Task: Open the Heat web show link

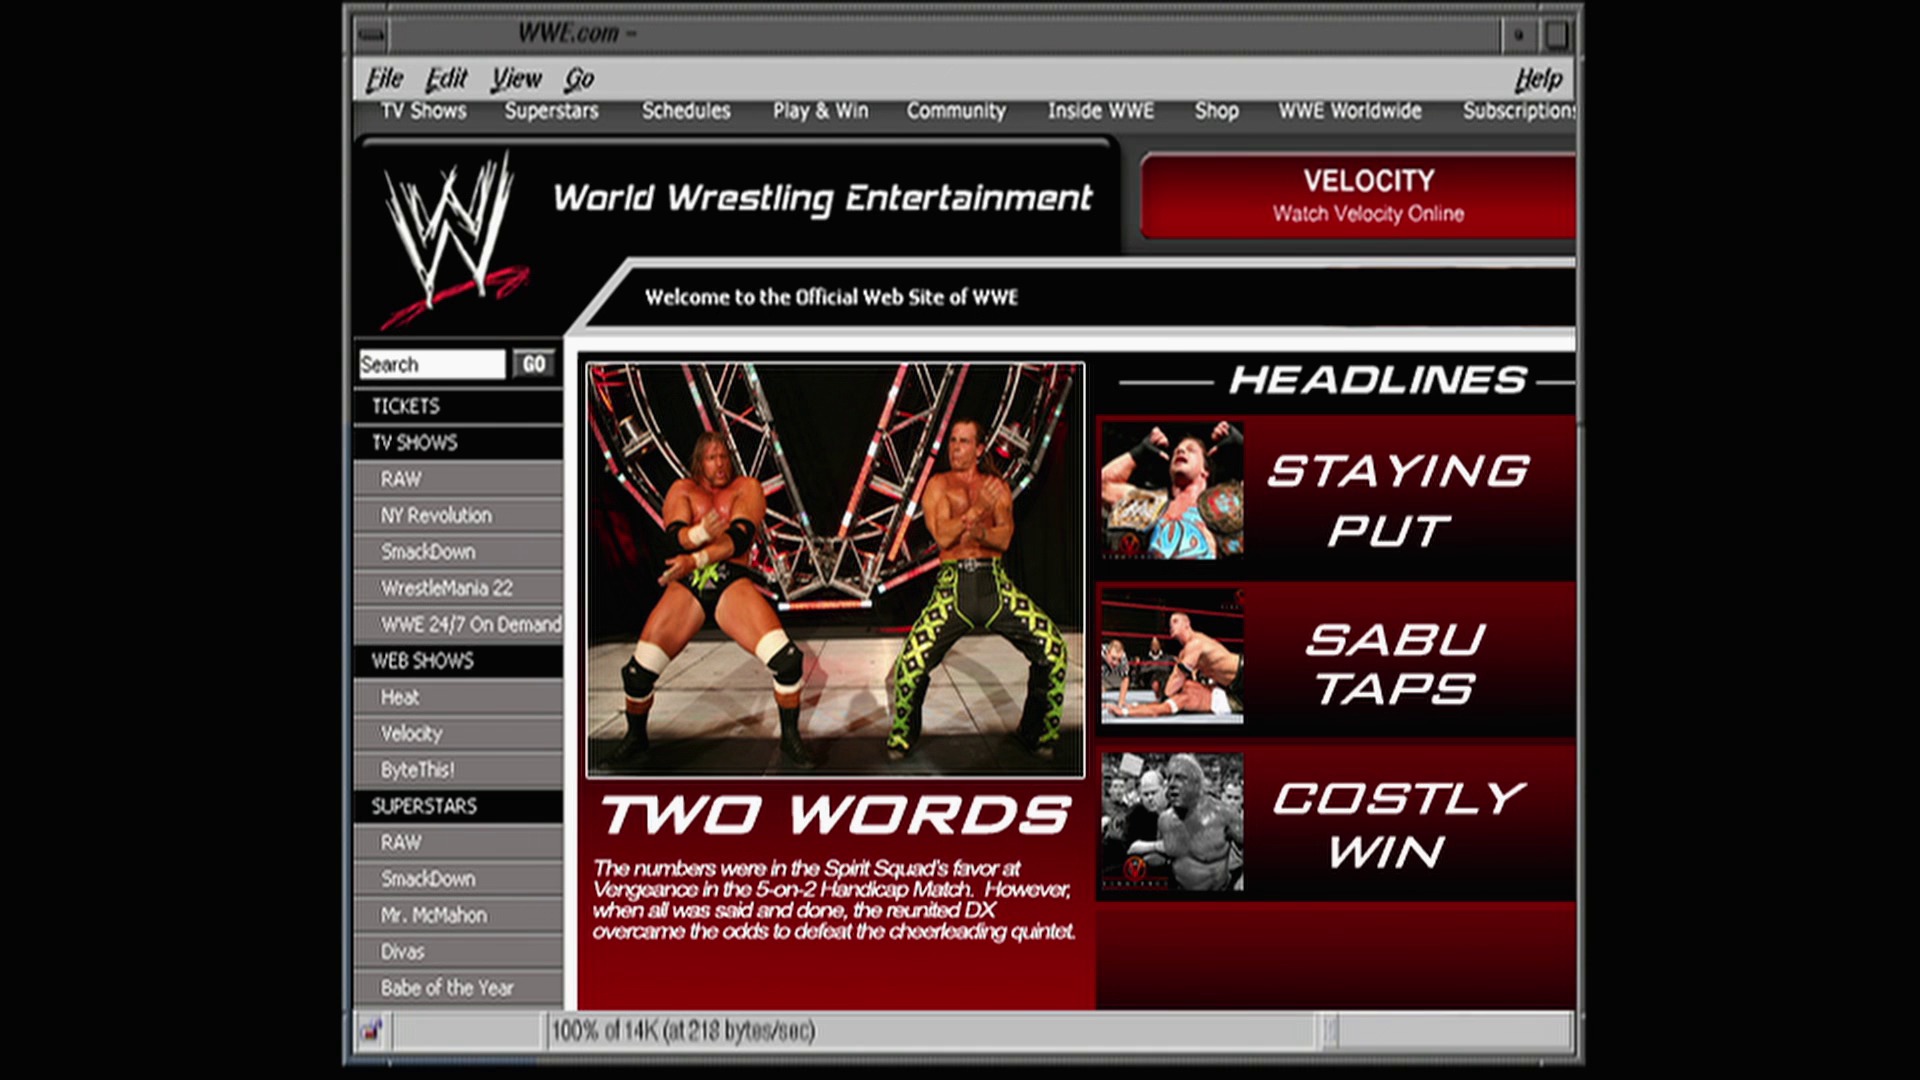Action: (458, 697)
